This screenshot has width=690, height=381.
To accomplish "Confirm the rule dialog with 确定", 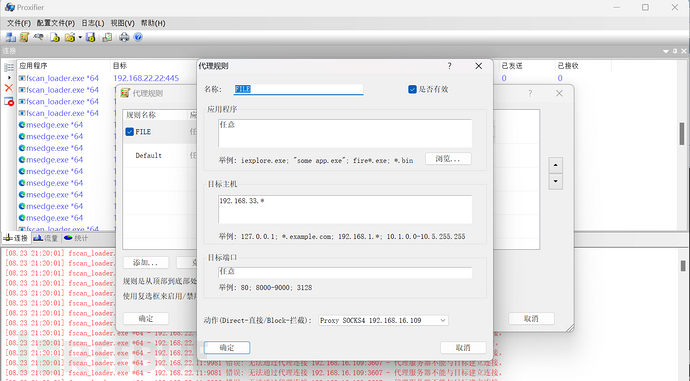I will click(x=227, y=348).
